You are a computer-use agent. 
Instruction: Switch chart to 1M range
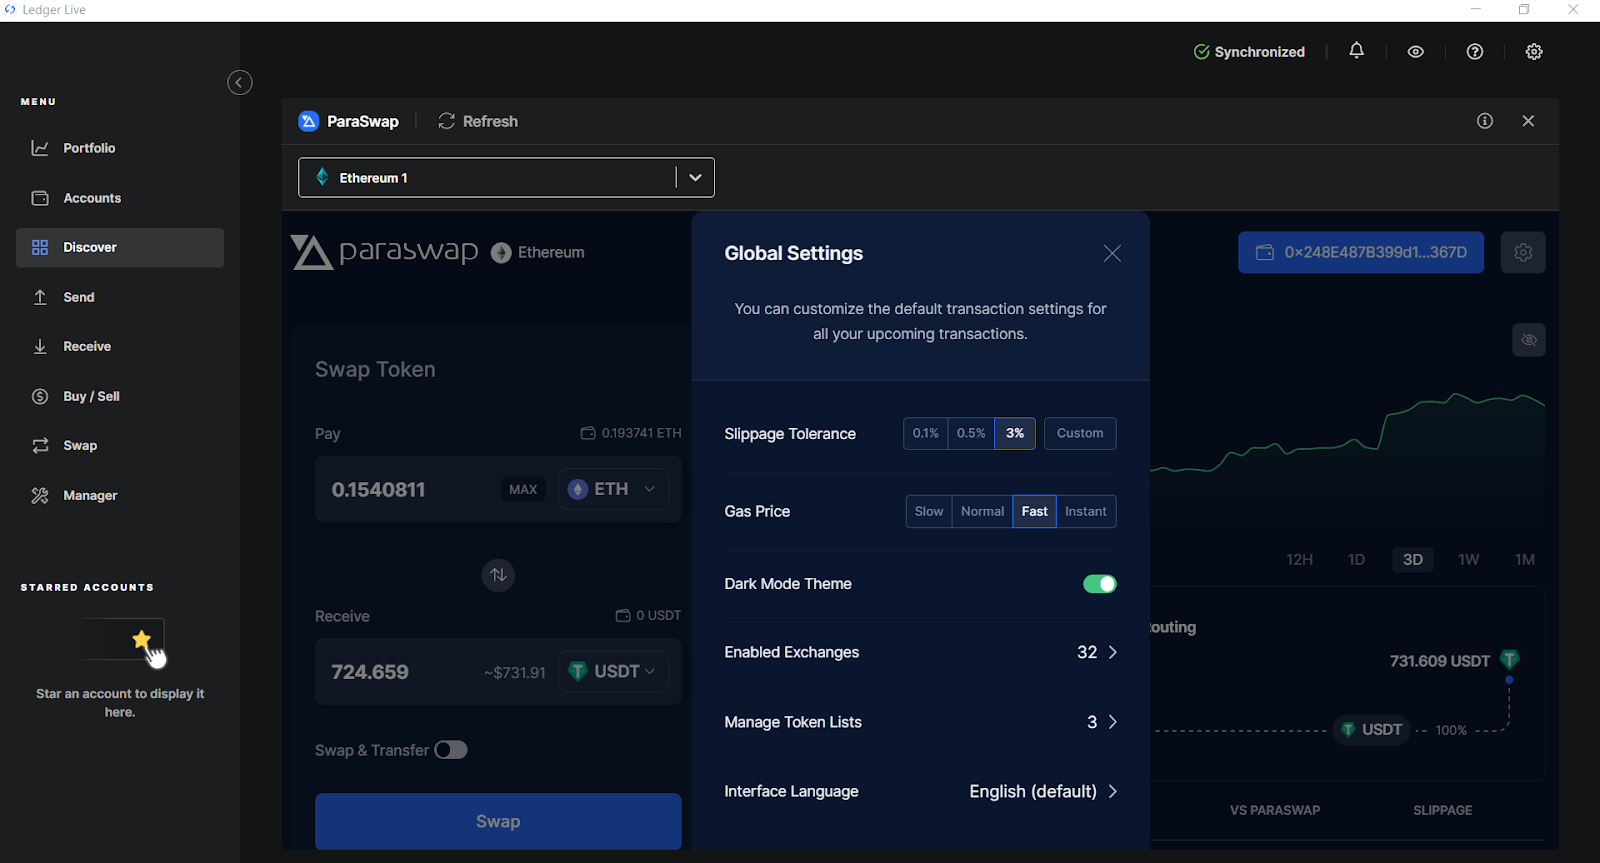(x=1525, y=559)
